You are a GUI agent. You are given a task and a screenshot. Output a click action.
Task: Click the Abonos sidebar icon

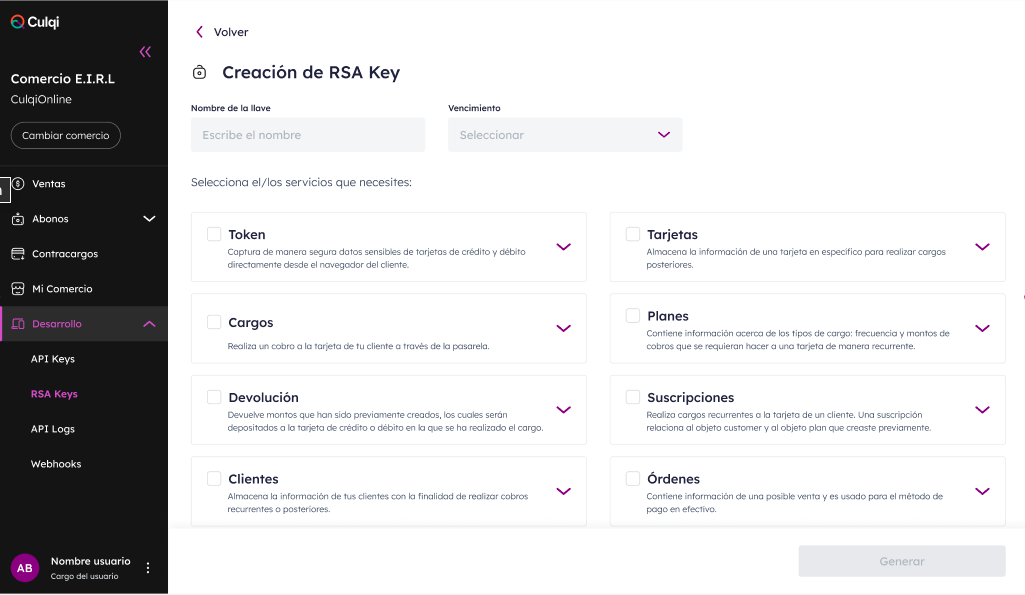pyautogui.click(x=18, y=219)
